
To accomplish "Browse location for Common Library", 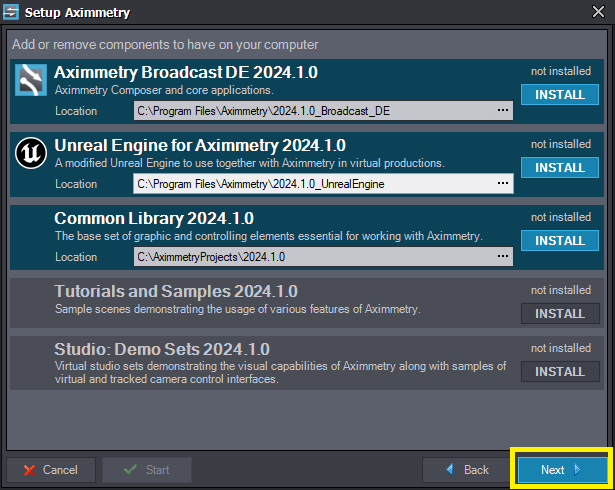I will 502,257.
